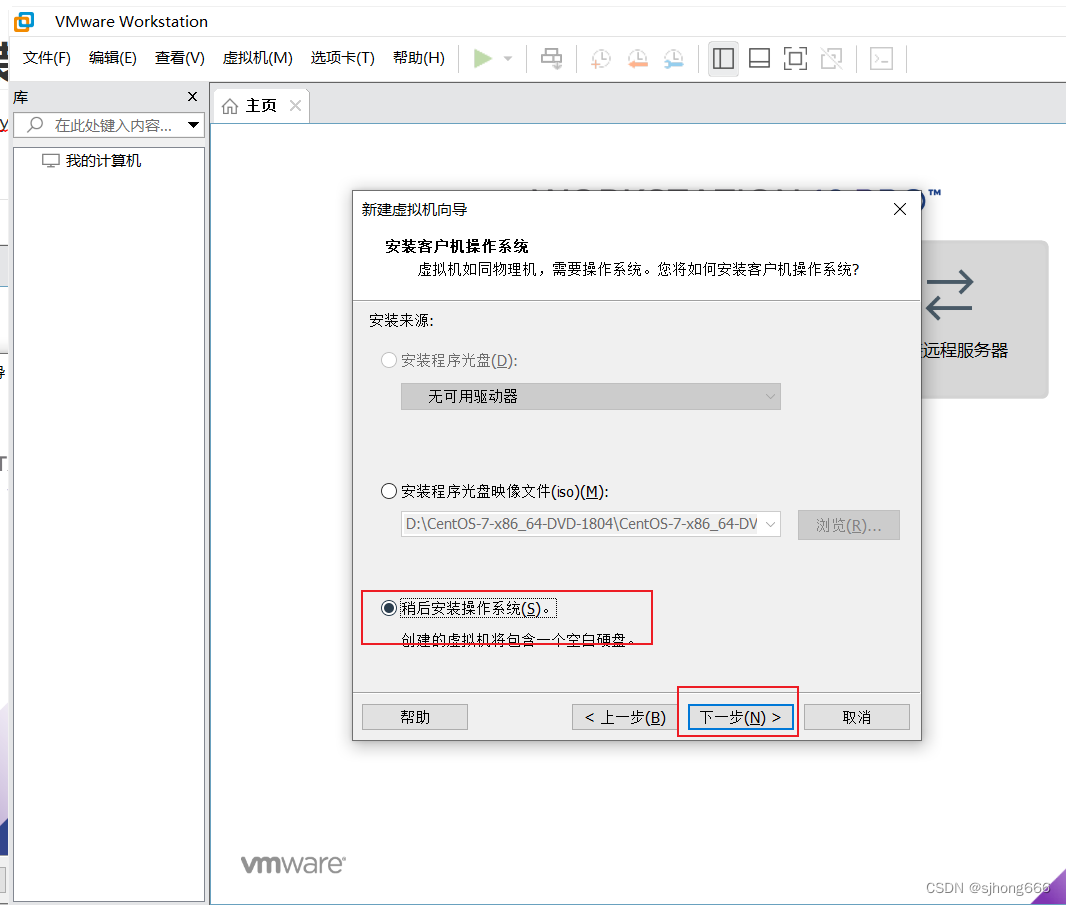Click the 浏览(R)... browse button

point(848,525)
